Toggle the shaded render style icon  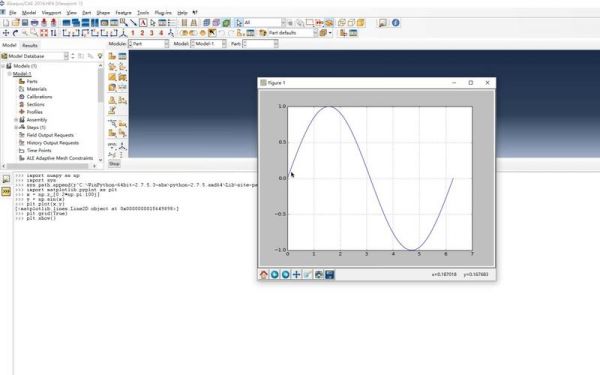click(226, 23)
